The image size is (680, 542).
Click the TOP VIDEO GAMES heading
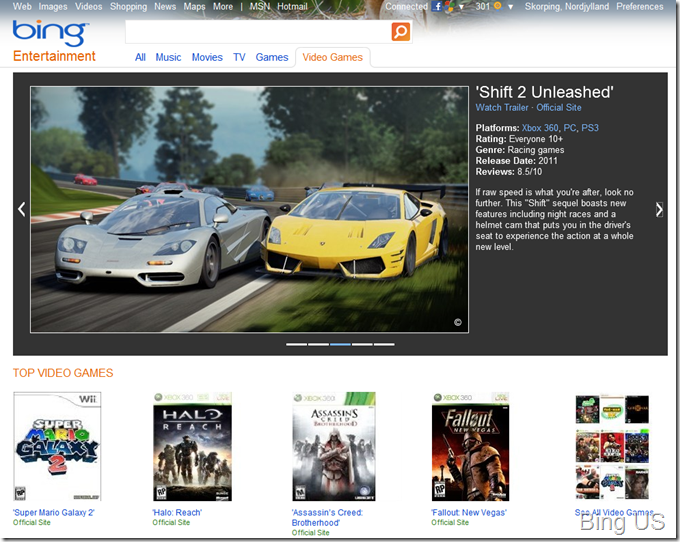coord(63,373)
